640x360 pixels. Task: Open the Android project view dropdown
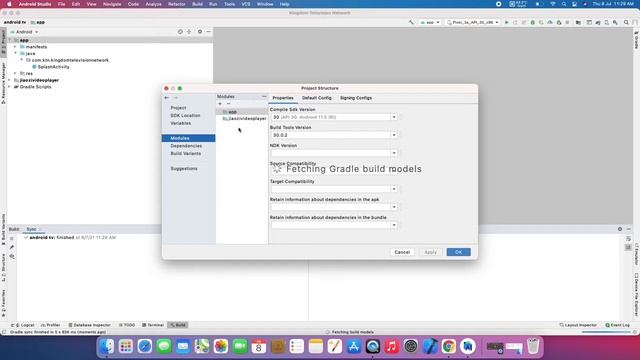tap(24, 32)
